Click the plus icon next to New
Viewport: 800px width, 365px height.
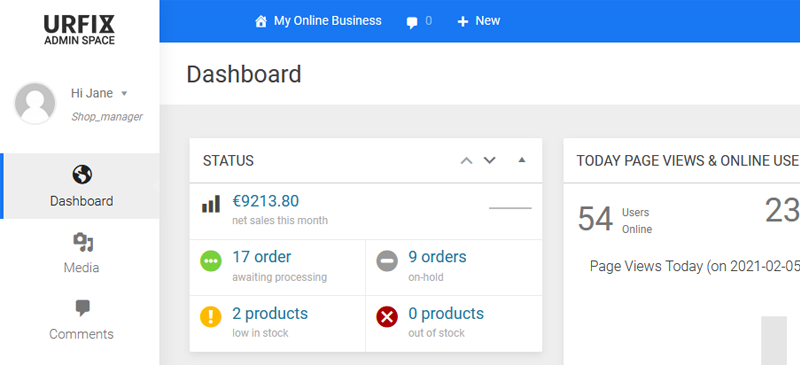pos(462,21)
